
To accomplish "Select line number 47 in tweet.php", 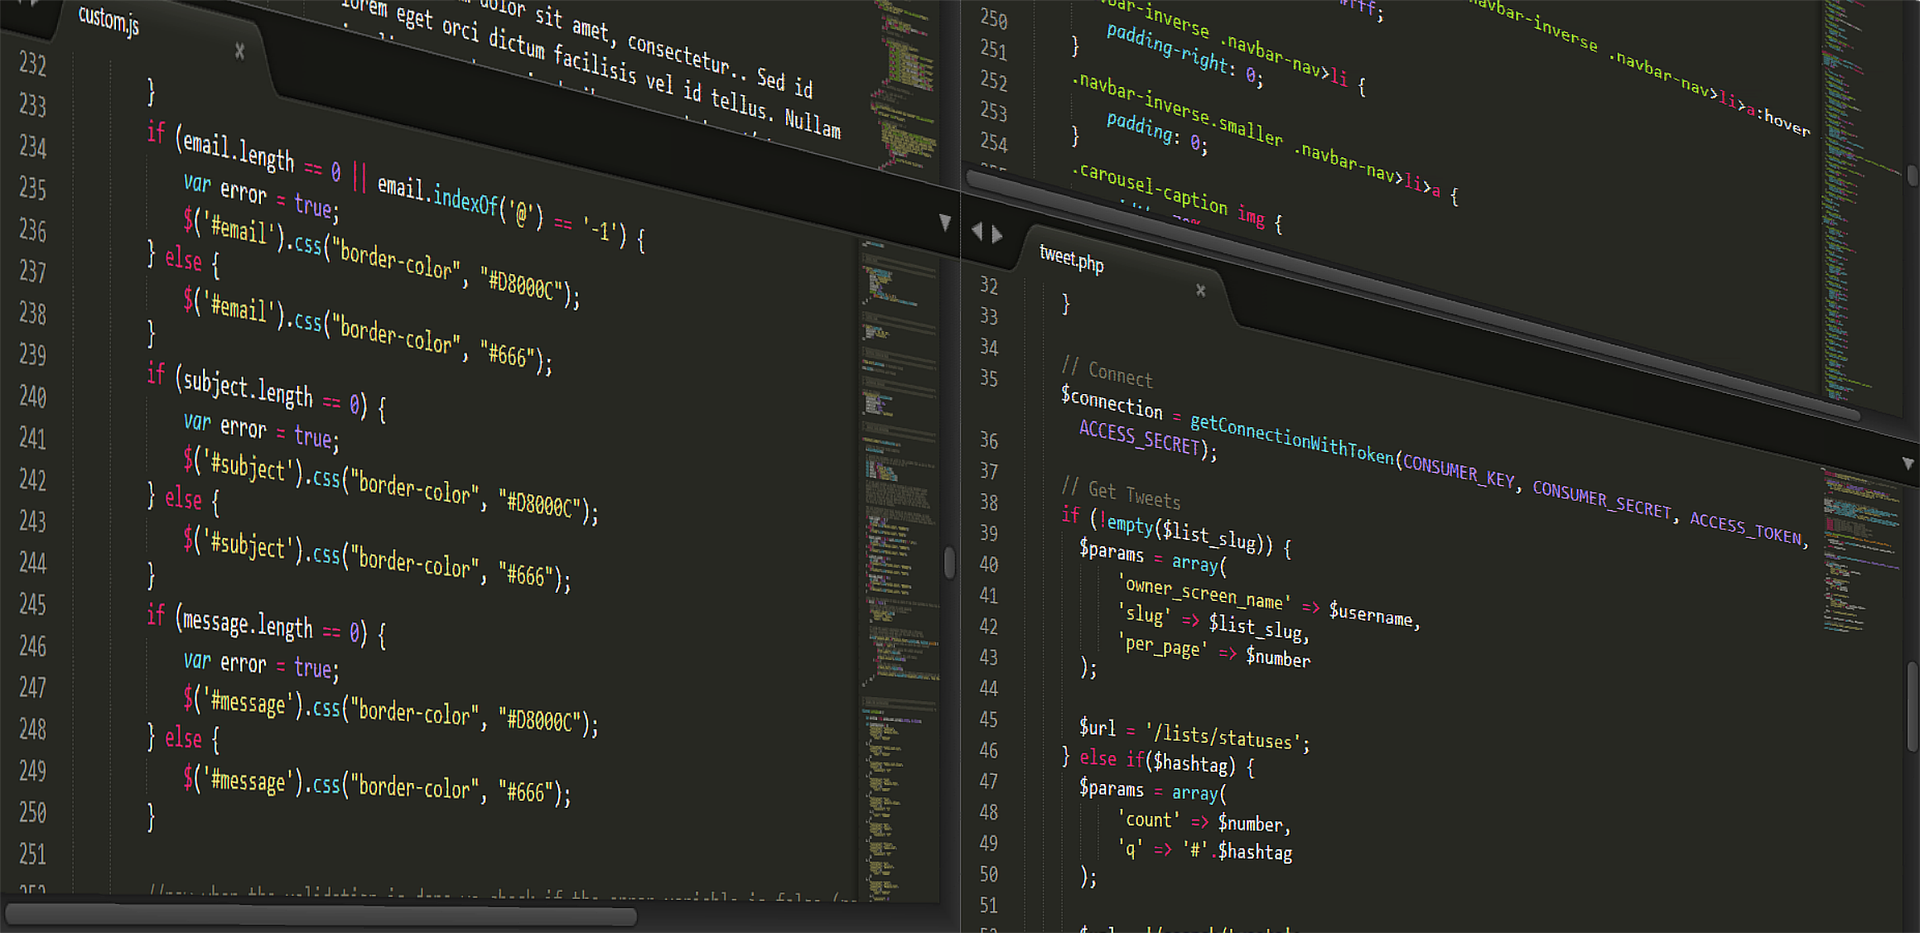I will (988, 782).
